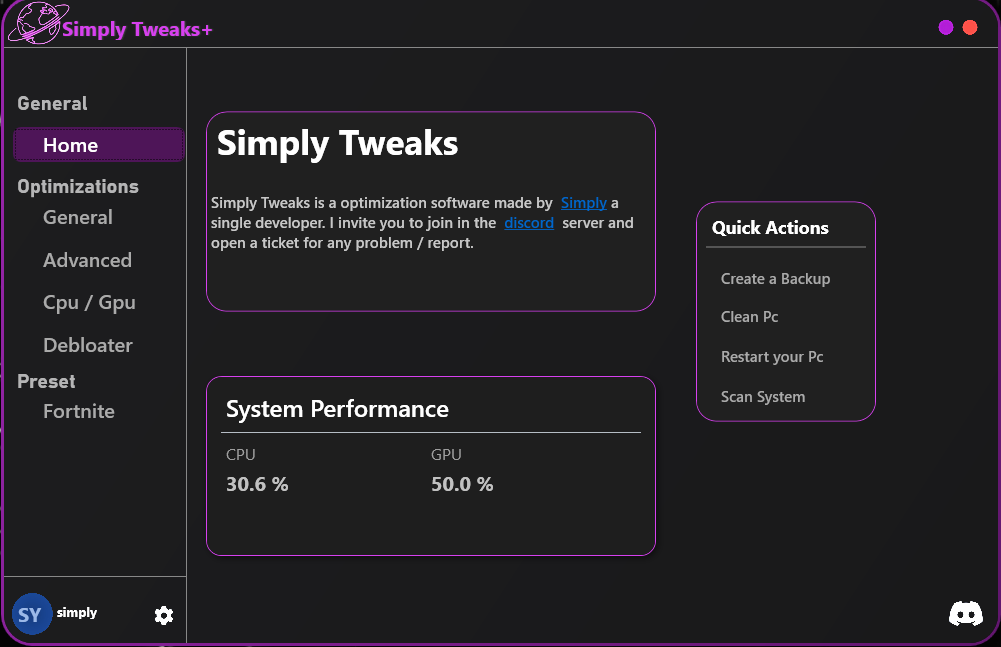This screenshot has height=647, width=1001.
Task: Click the Simply Tweaks+ planet logo
Action: (x=34, y=26)
